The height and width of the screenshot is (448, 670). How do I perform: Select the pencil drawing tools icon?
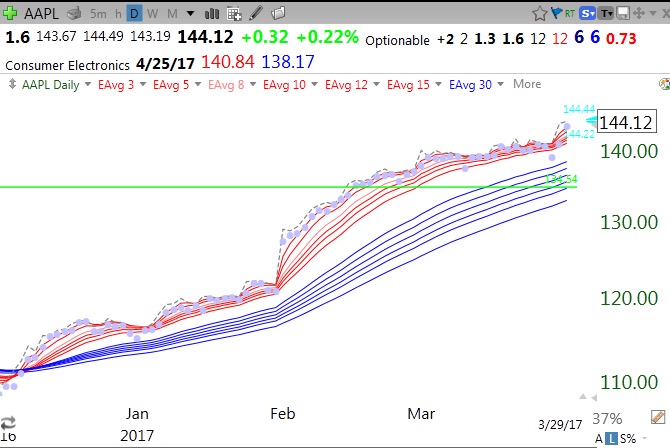coord(256,13)
